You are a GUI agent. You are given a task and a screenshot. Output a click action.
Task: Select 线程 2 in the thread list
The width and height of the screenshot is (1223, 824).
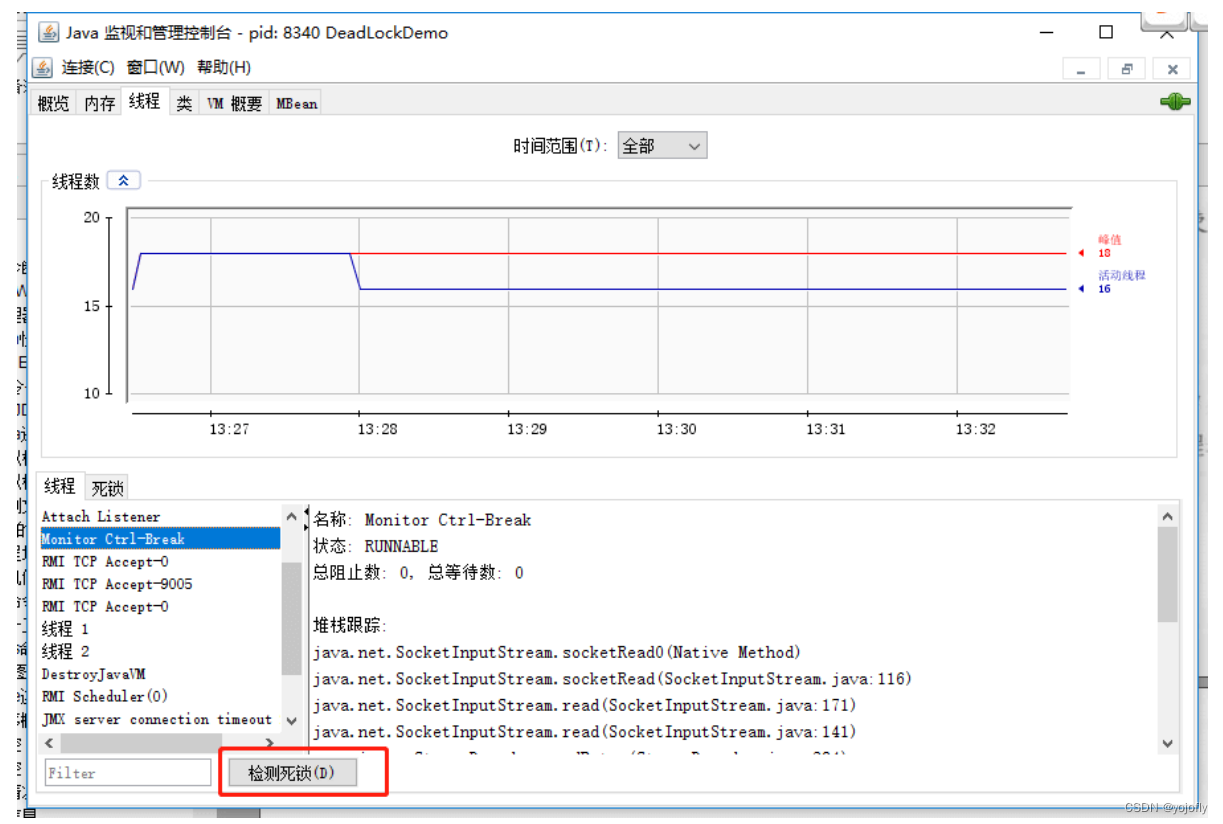160,651
